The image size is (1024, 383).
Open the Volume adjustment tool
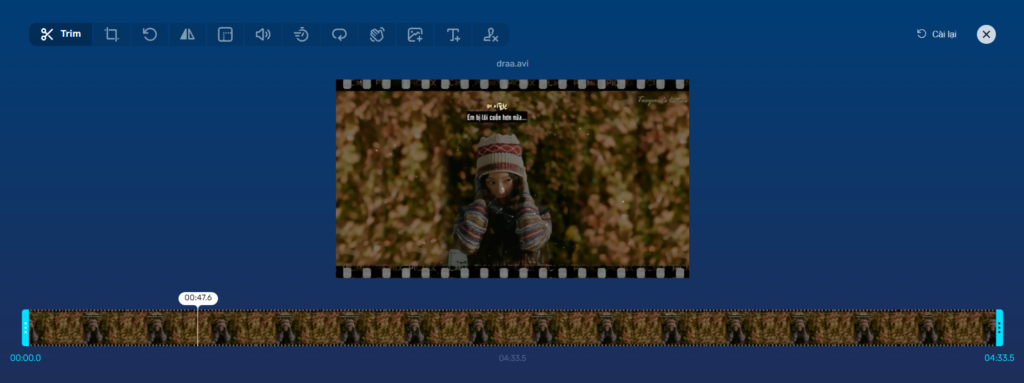tap(263, 35)
